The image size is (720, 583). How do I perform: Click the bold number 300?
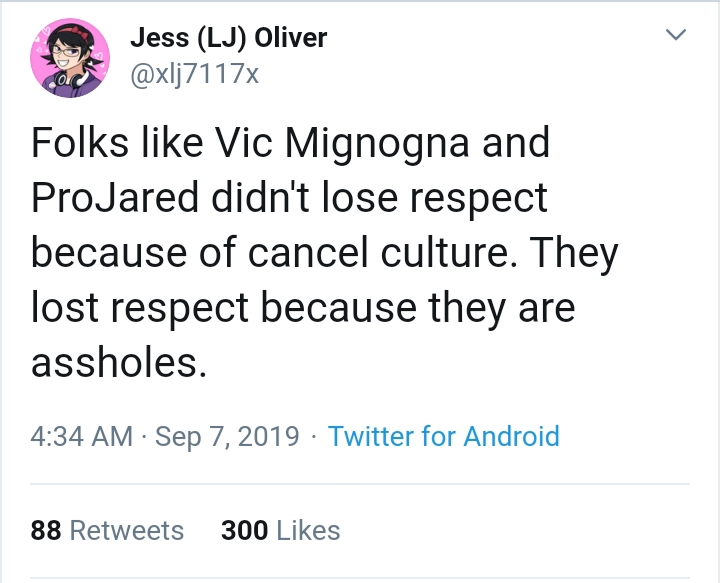[x=245, y=530]
